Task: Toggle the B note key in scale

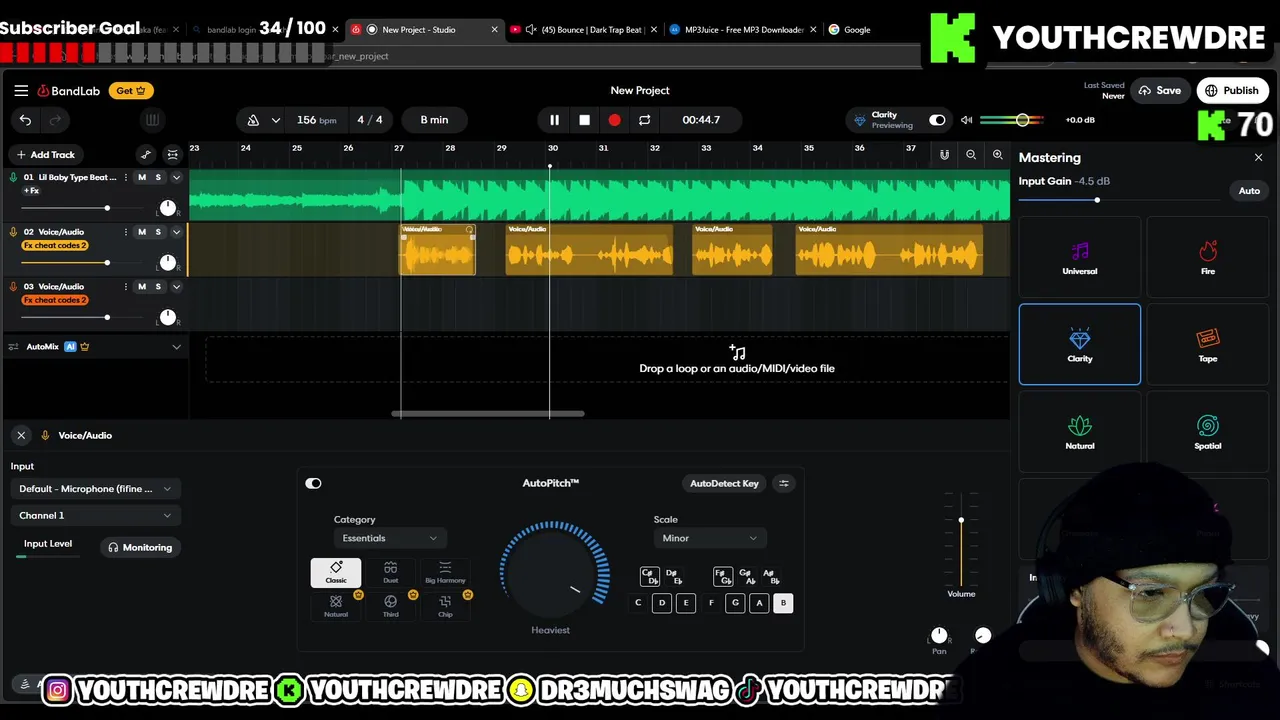Action: pos(783,603)
